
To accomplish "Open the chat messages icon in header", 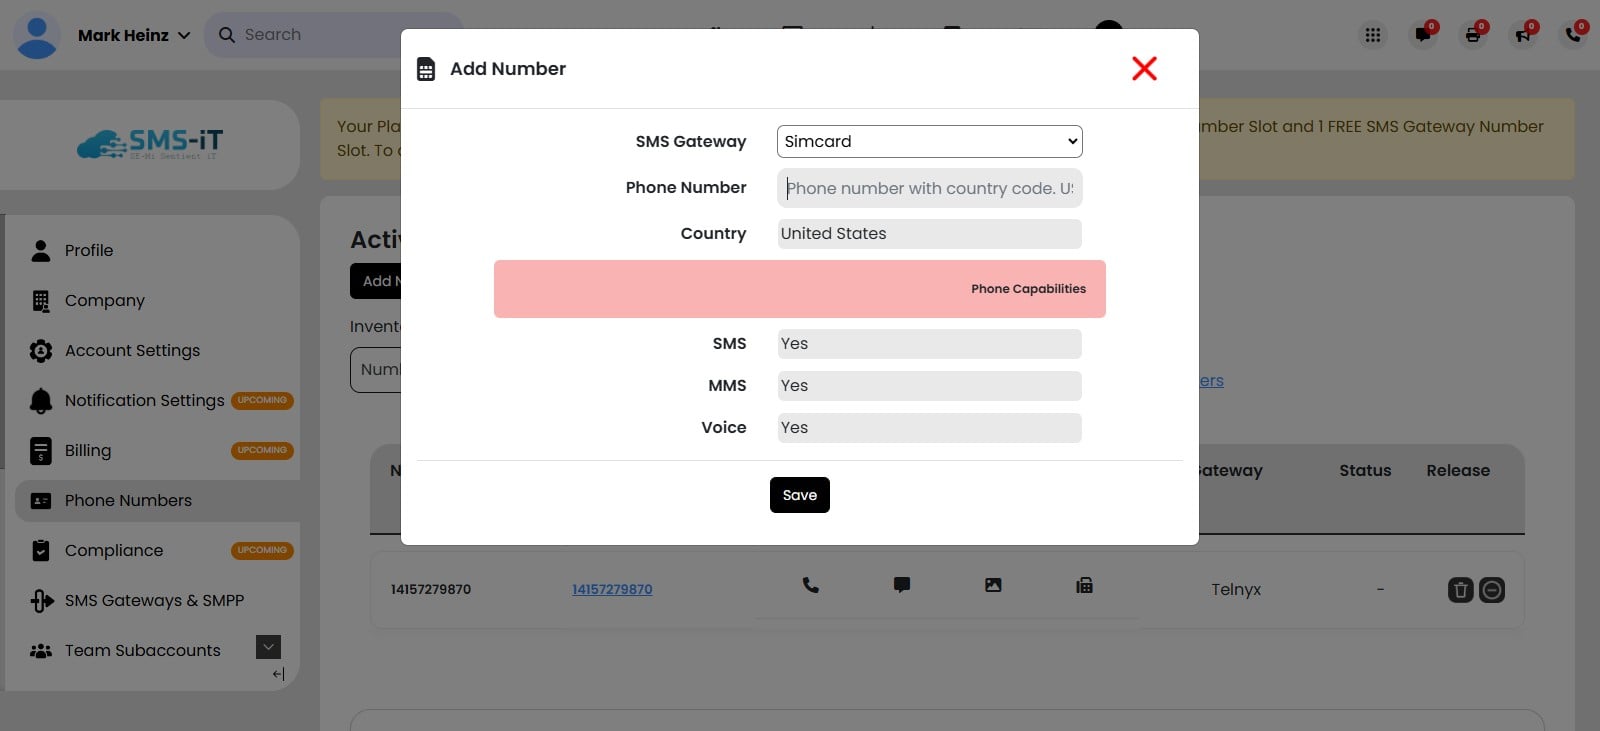I will pyautogui.click(x=1423, y=35).
